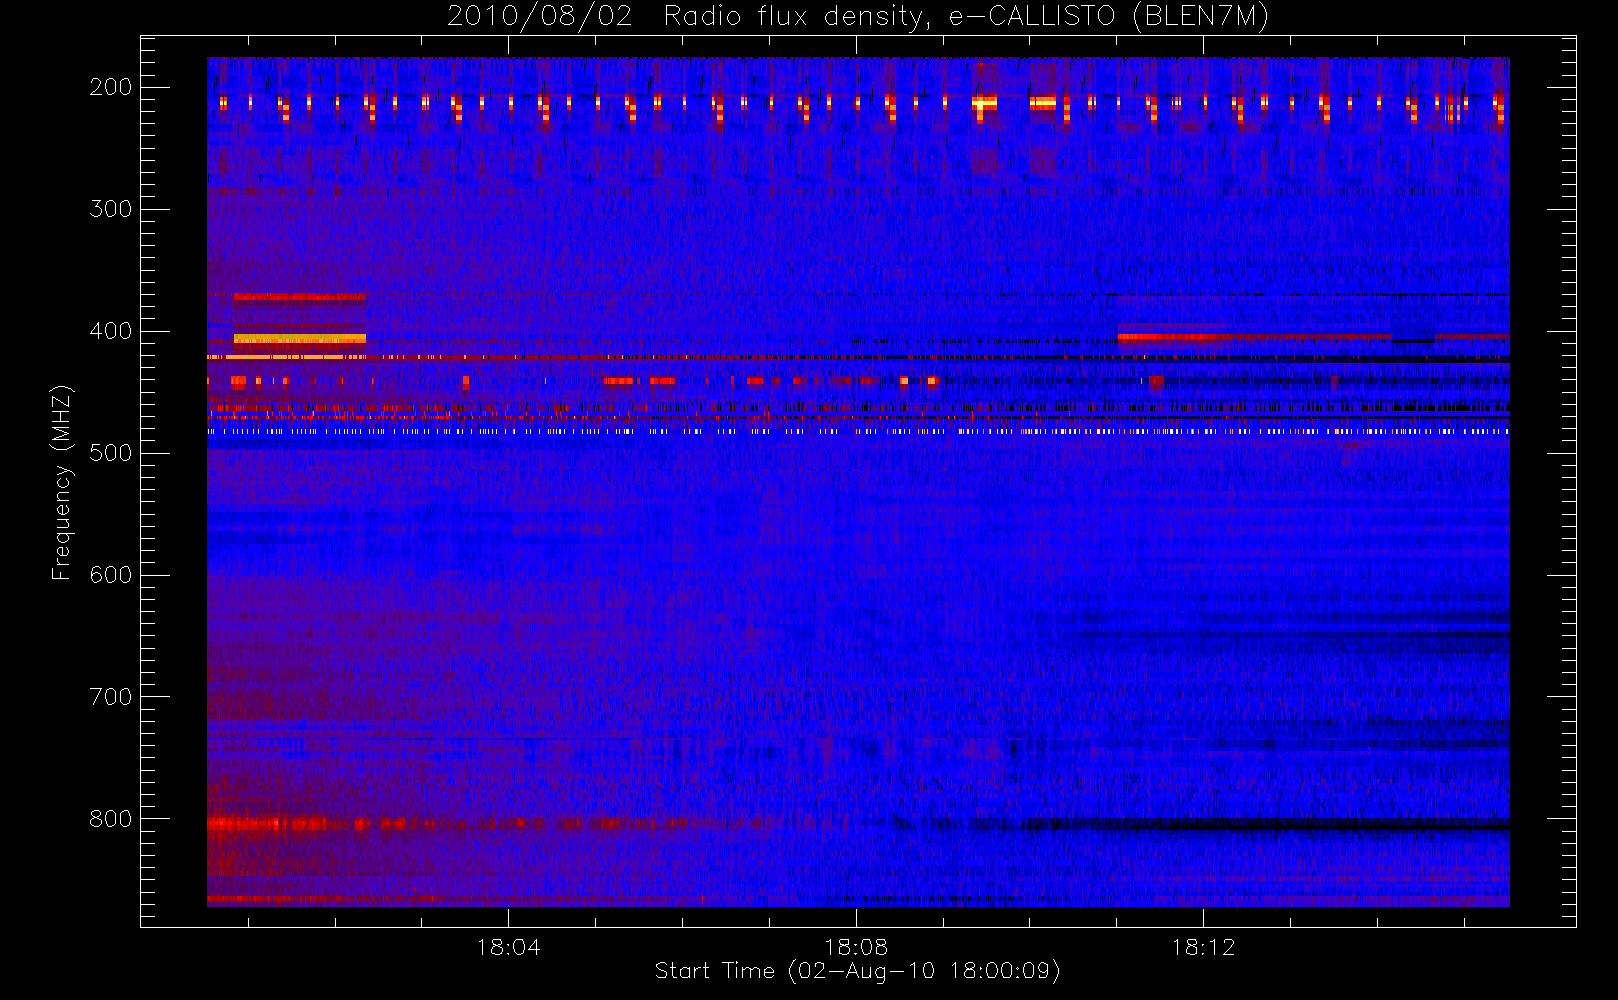Click the plot title "2010/08/02 Radio flux density, e-CALLISTO (BLEN7M)"
Image resolution: width=1618 pixels, height=1000 pixels.
pyautogui.click(x=858, y=17)
